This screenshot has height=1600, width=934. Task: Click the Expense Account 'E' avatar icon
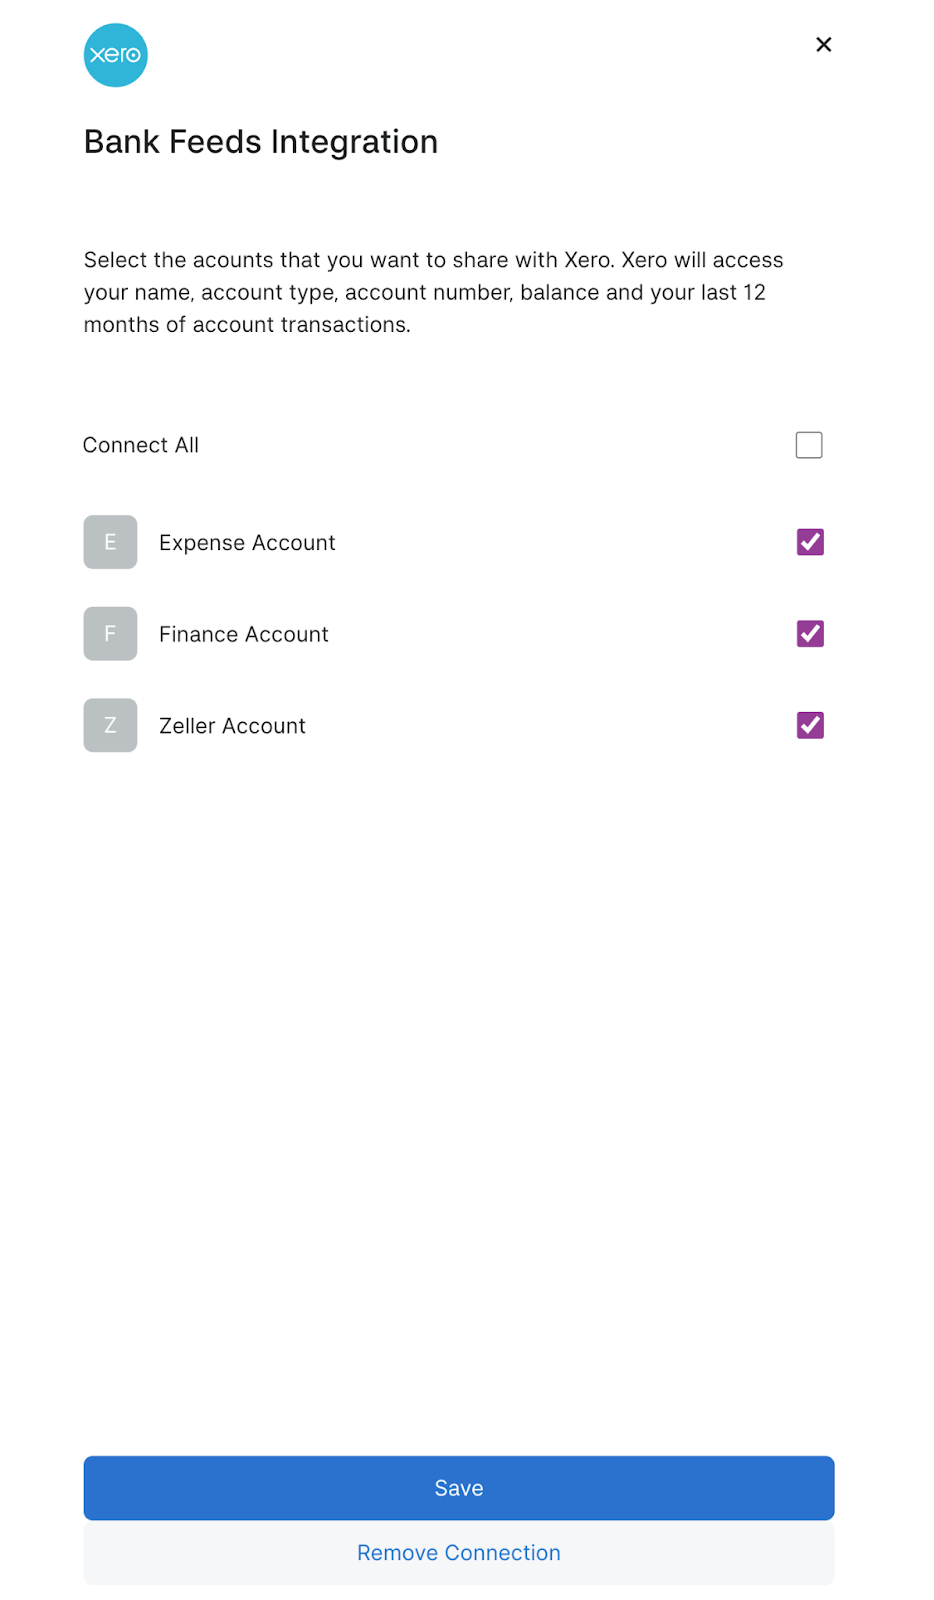pyautogui.click(x=110, y=542)
